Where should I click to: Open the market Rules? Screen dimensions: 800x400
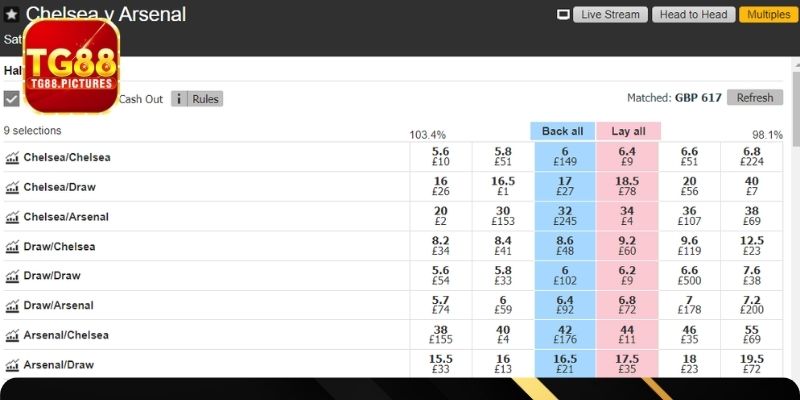tap(205, 99)
